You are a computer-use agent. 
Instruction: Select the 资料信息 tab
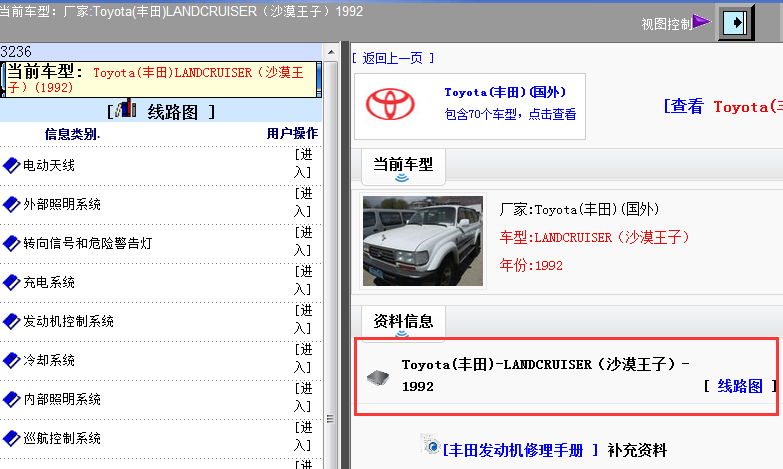point(403,323)
